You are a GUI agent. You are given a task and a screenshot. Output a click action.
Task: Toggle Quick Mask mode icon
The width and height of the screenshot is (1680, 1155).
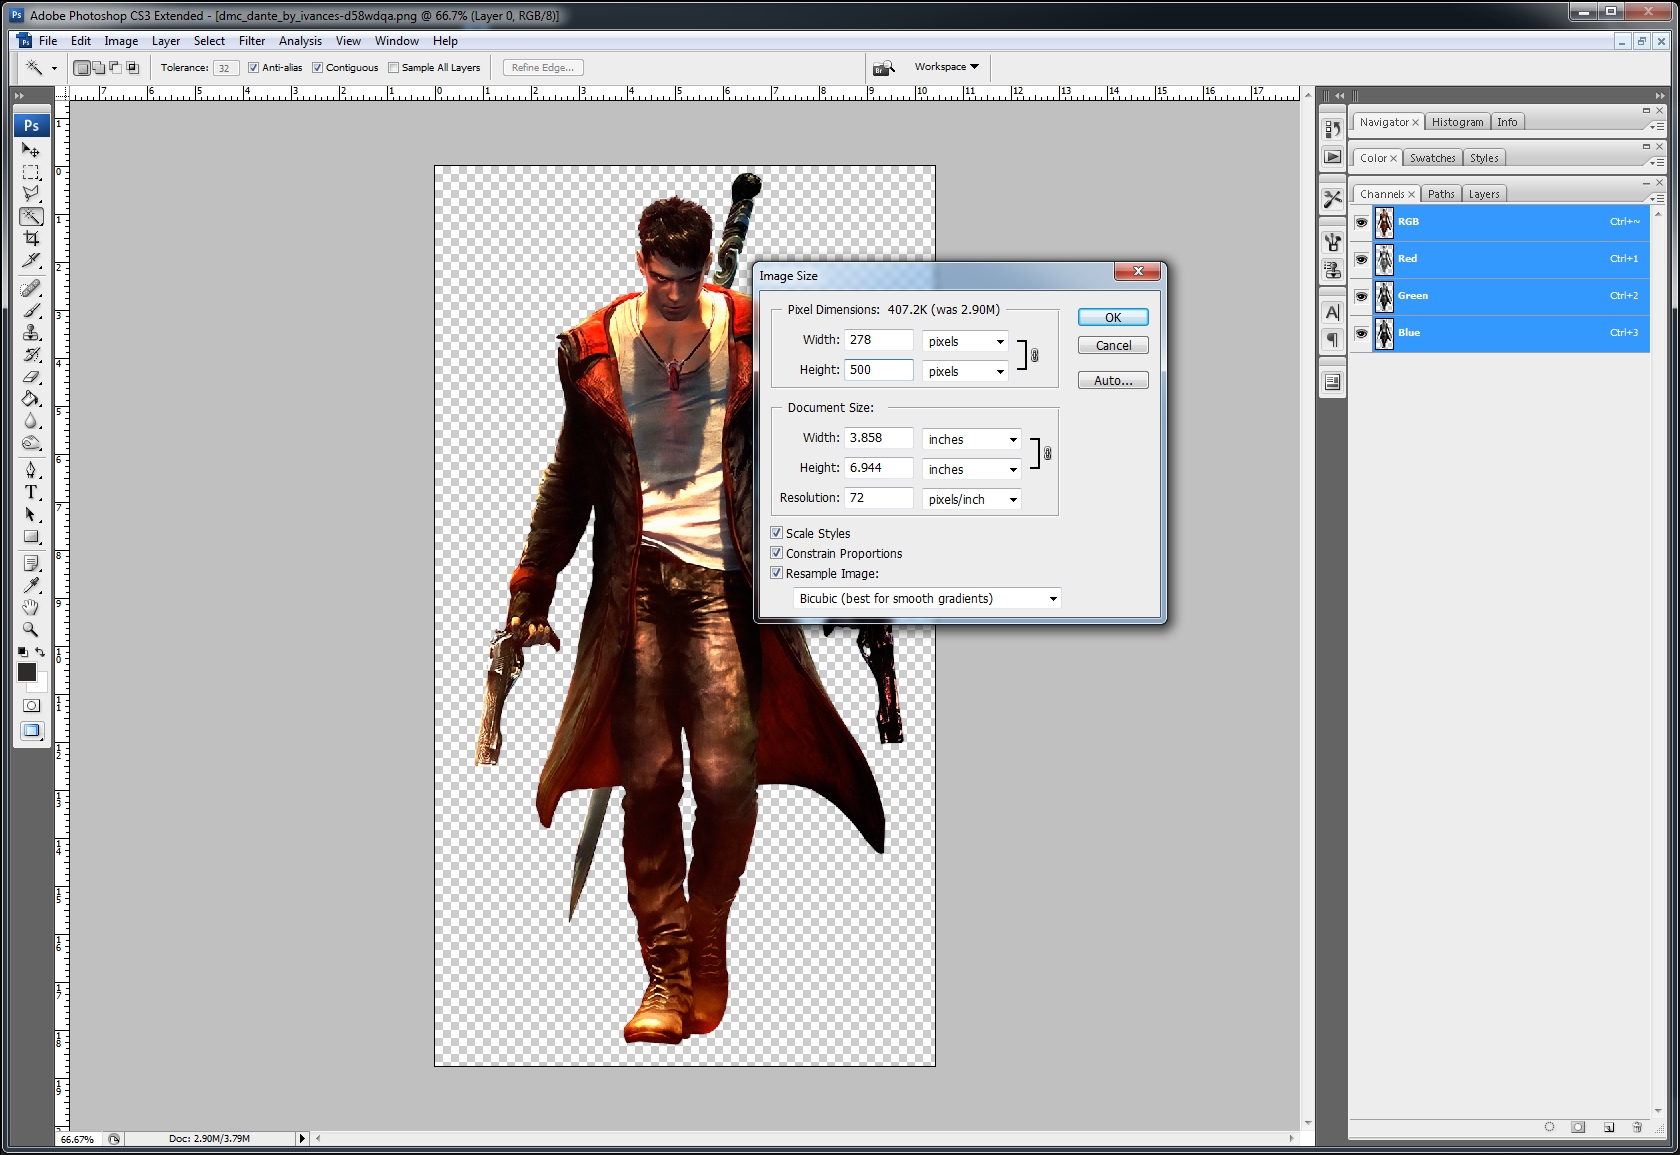coord(31,705)
